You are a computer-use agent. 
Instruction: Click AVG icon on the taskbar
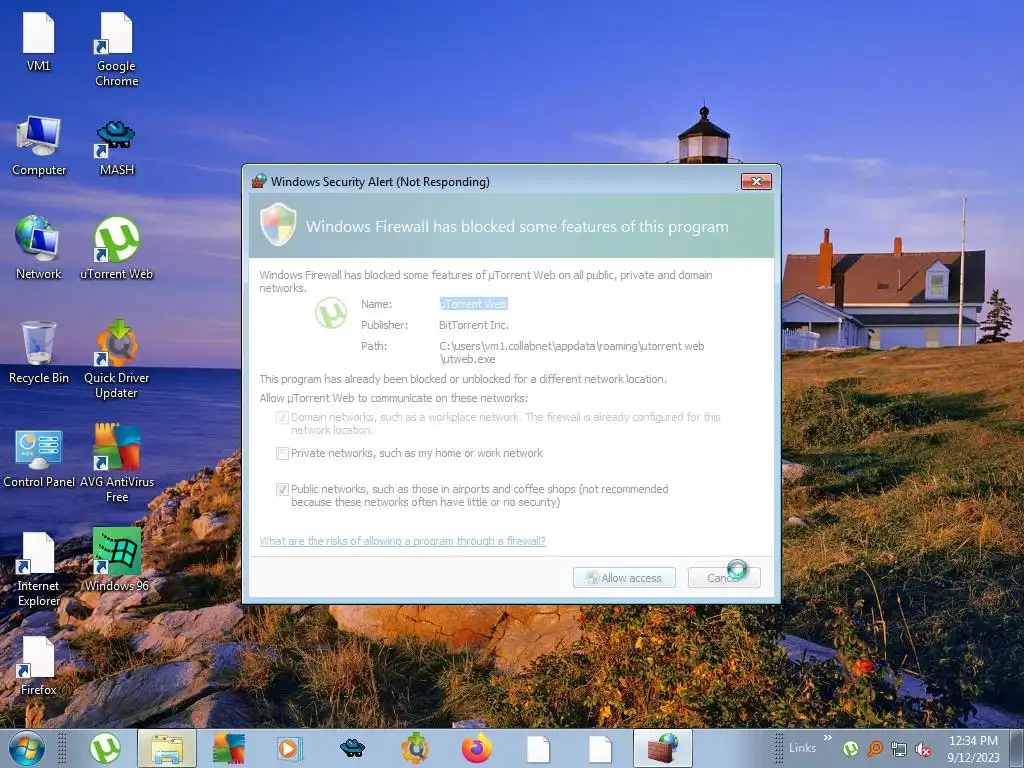pos(229,748)
